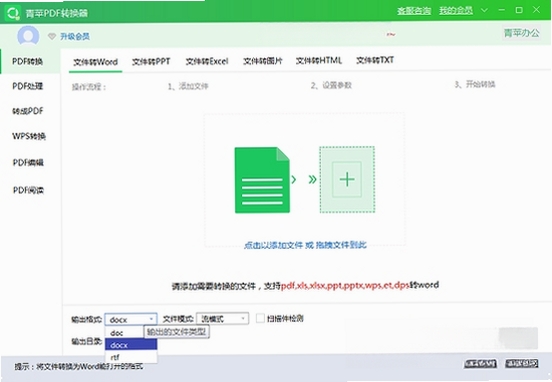The width and height of the screenshot is (552, 382).
Task: Click the step text 2、设置参数
Action: point(331,85)
